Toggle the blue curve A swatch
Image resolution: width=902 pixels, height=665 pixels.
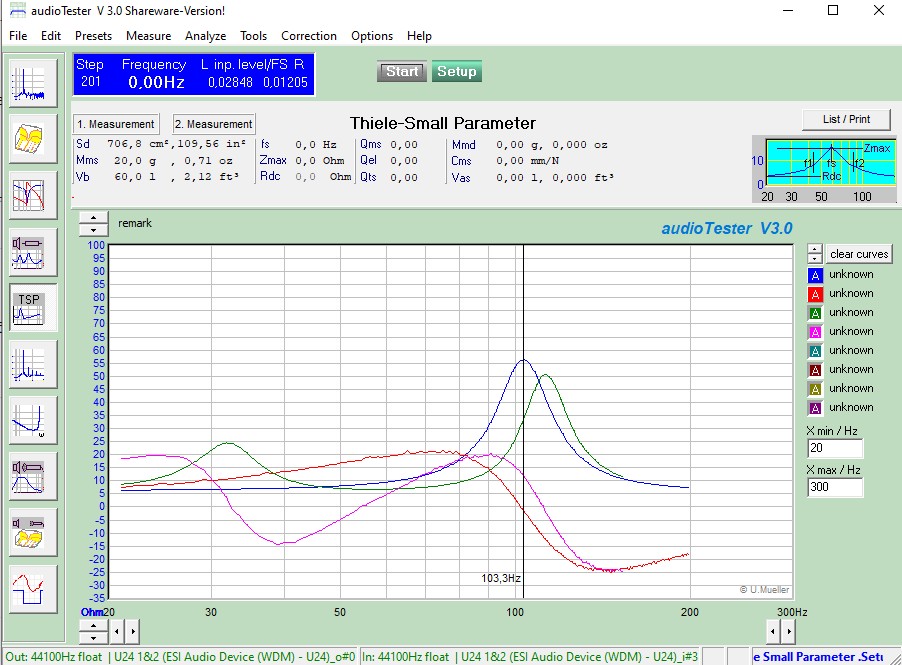[x=815, y=275]
